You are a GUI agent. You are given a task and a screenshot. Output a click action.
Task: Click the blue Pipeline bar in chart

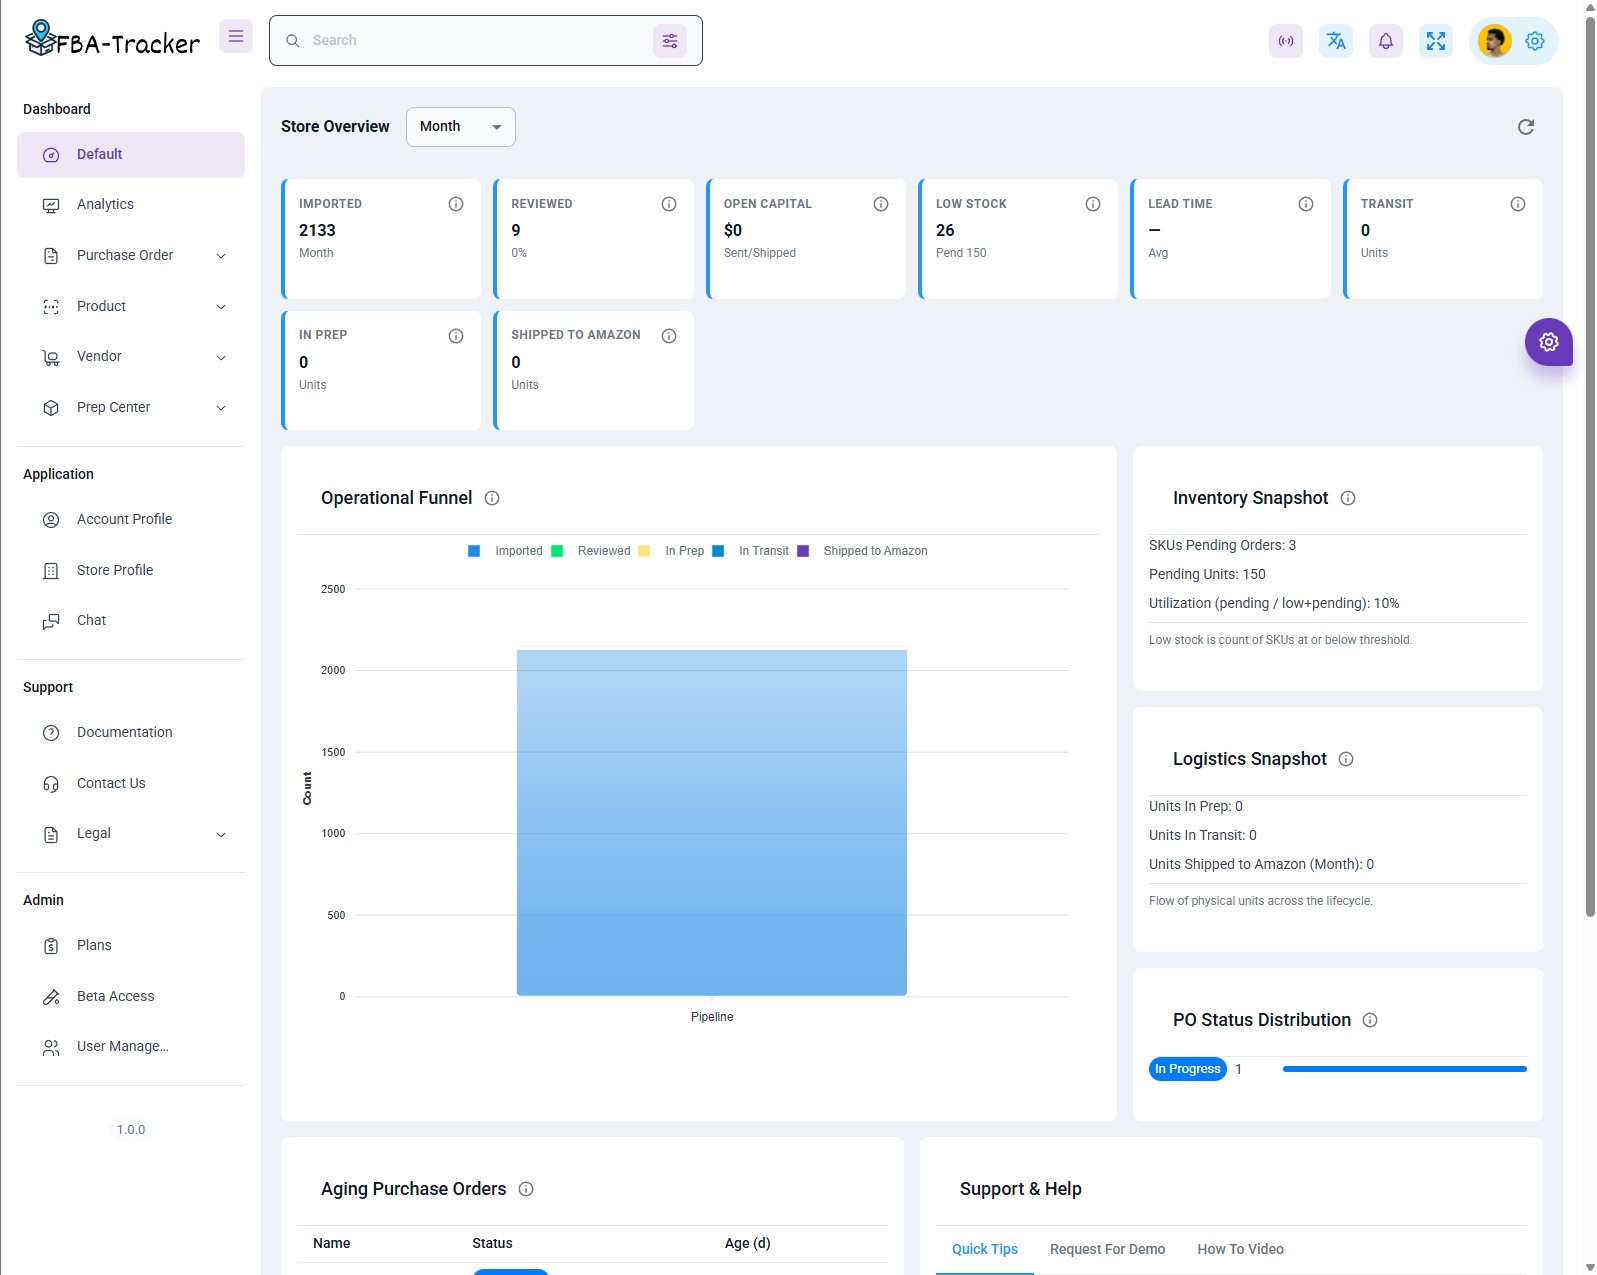click(x=712, y=823)
